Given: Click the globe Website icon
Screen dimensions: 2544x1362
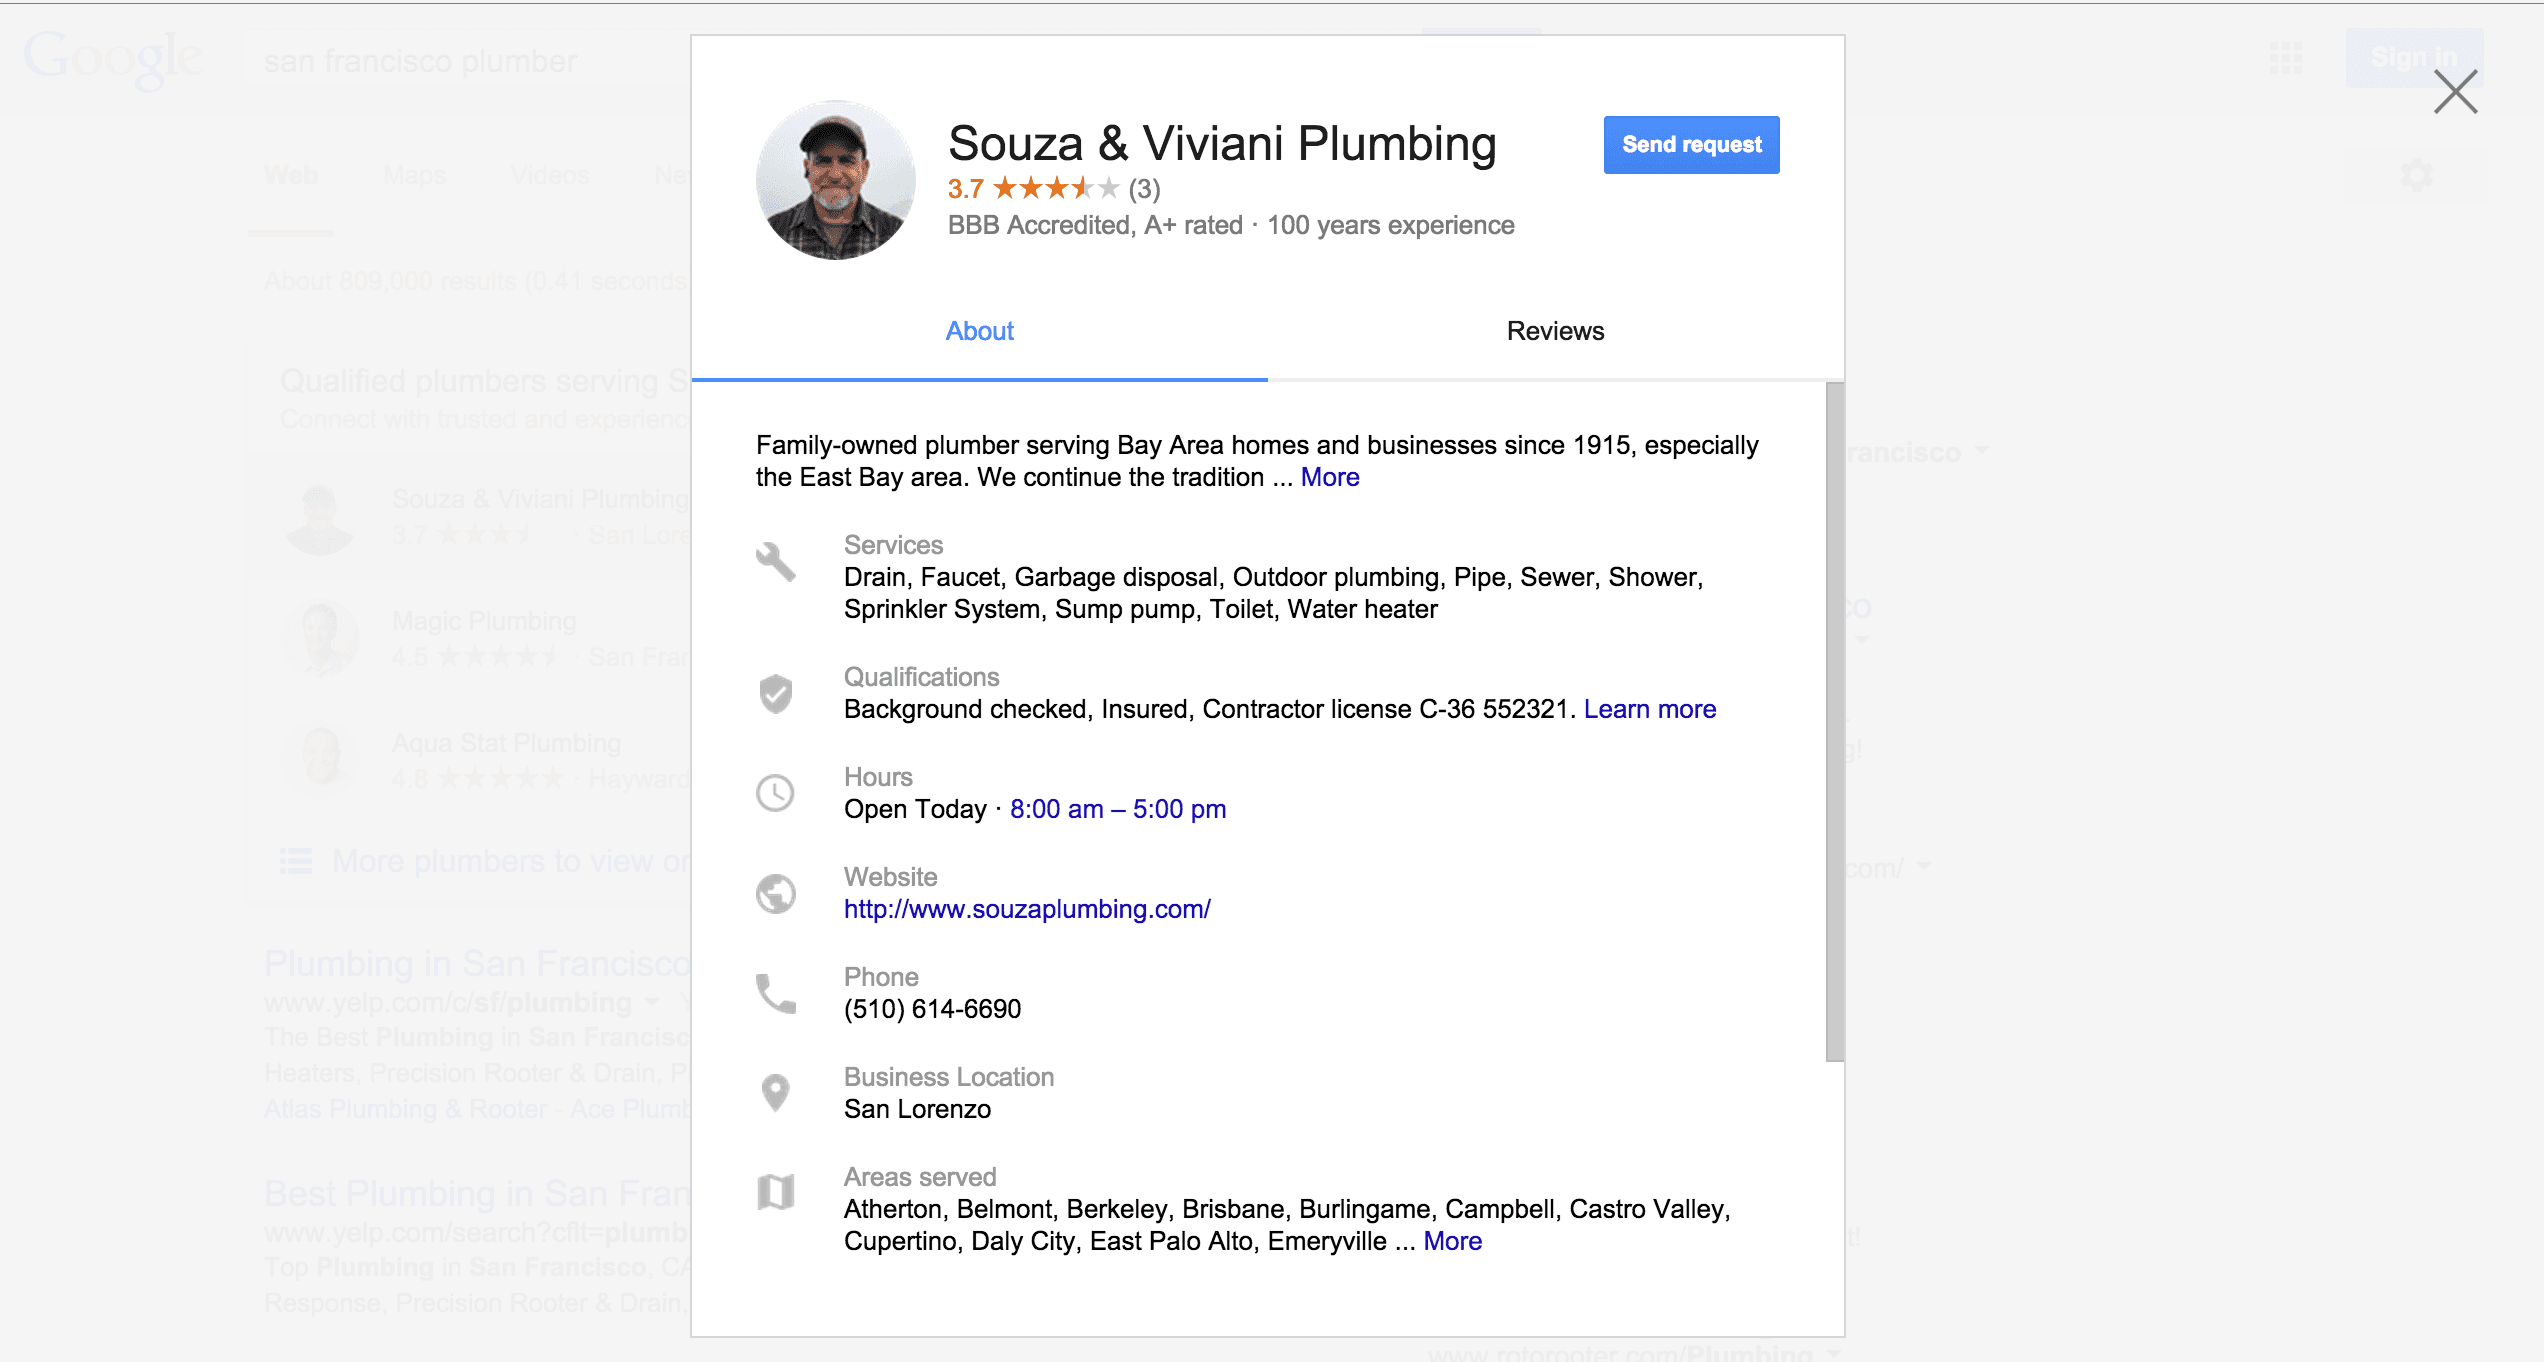Looking at the screenshot, I should click(775, 893).
